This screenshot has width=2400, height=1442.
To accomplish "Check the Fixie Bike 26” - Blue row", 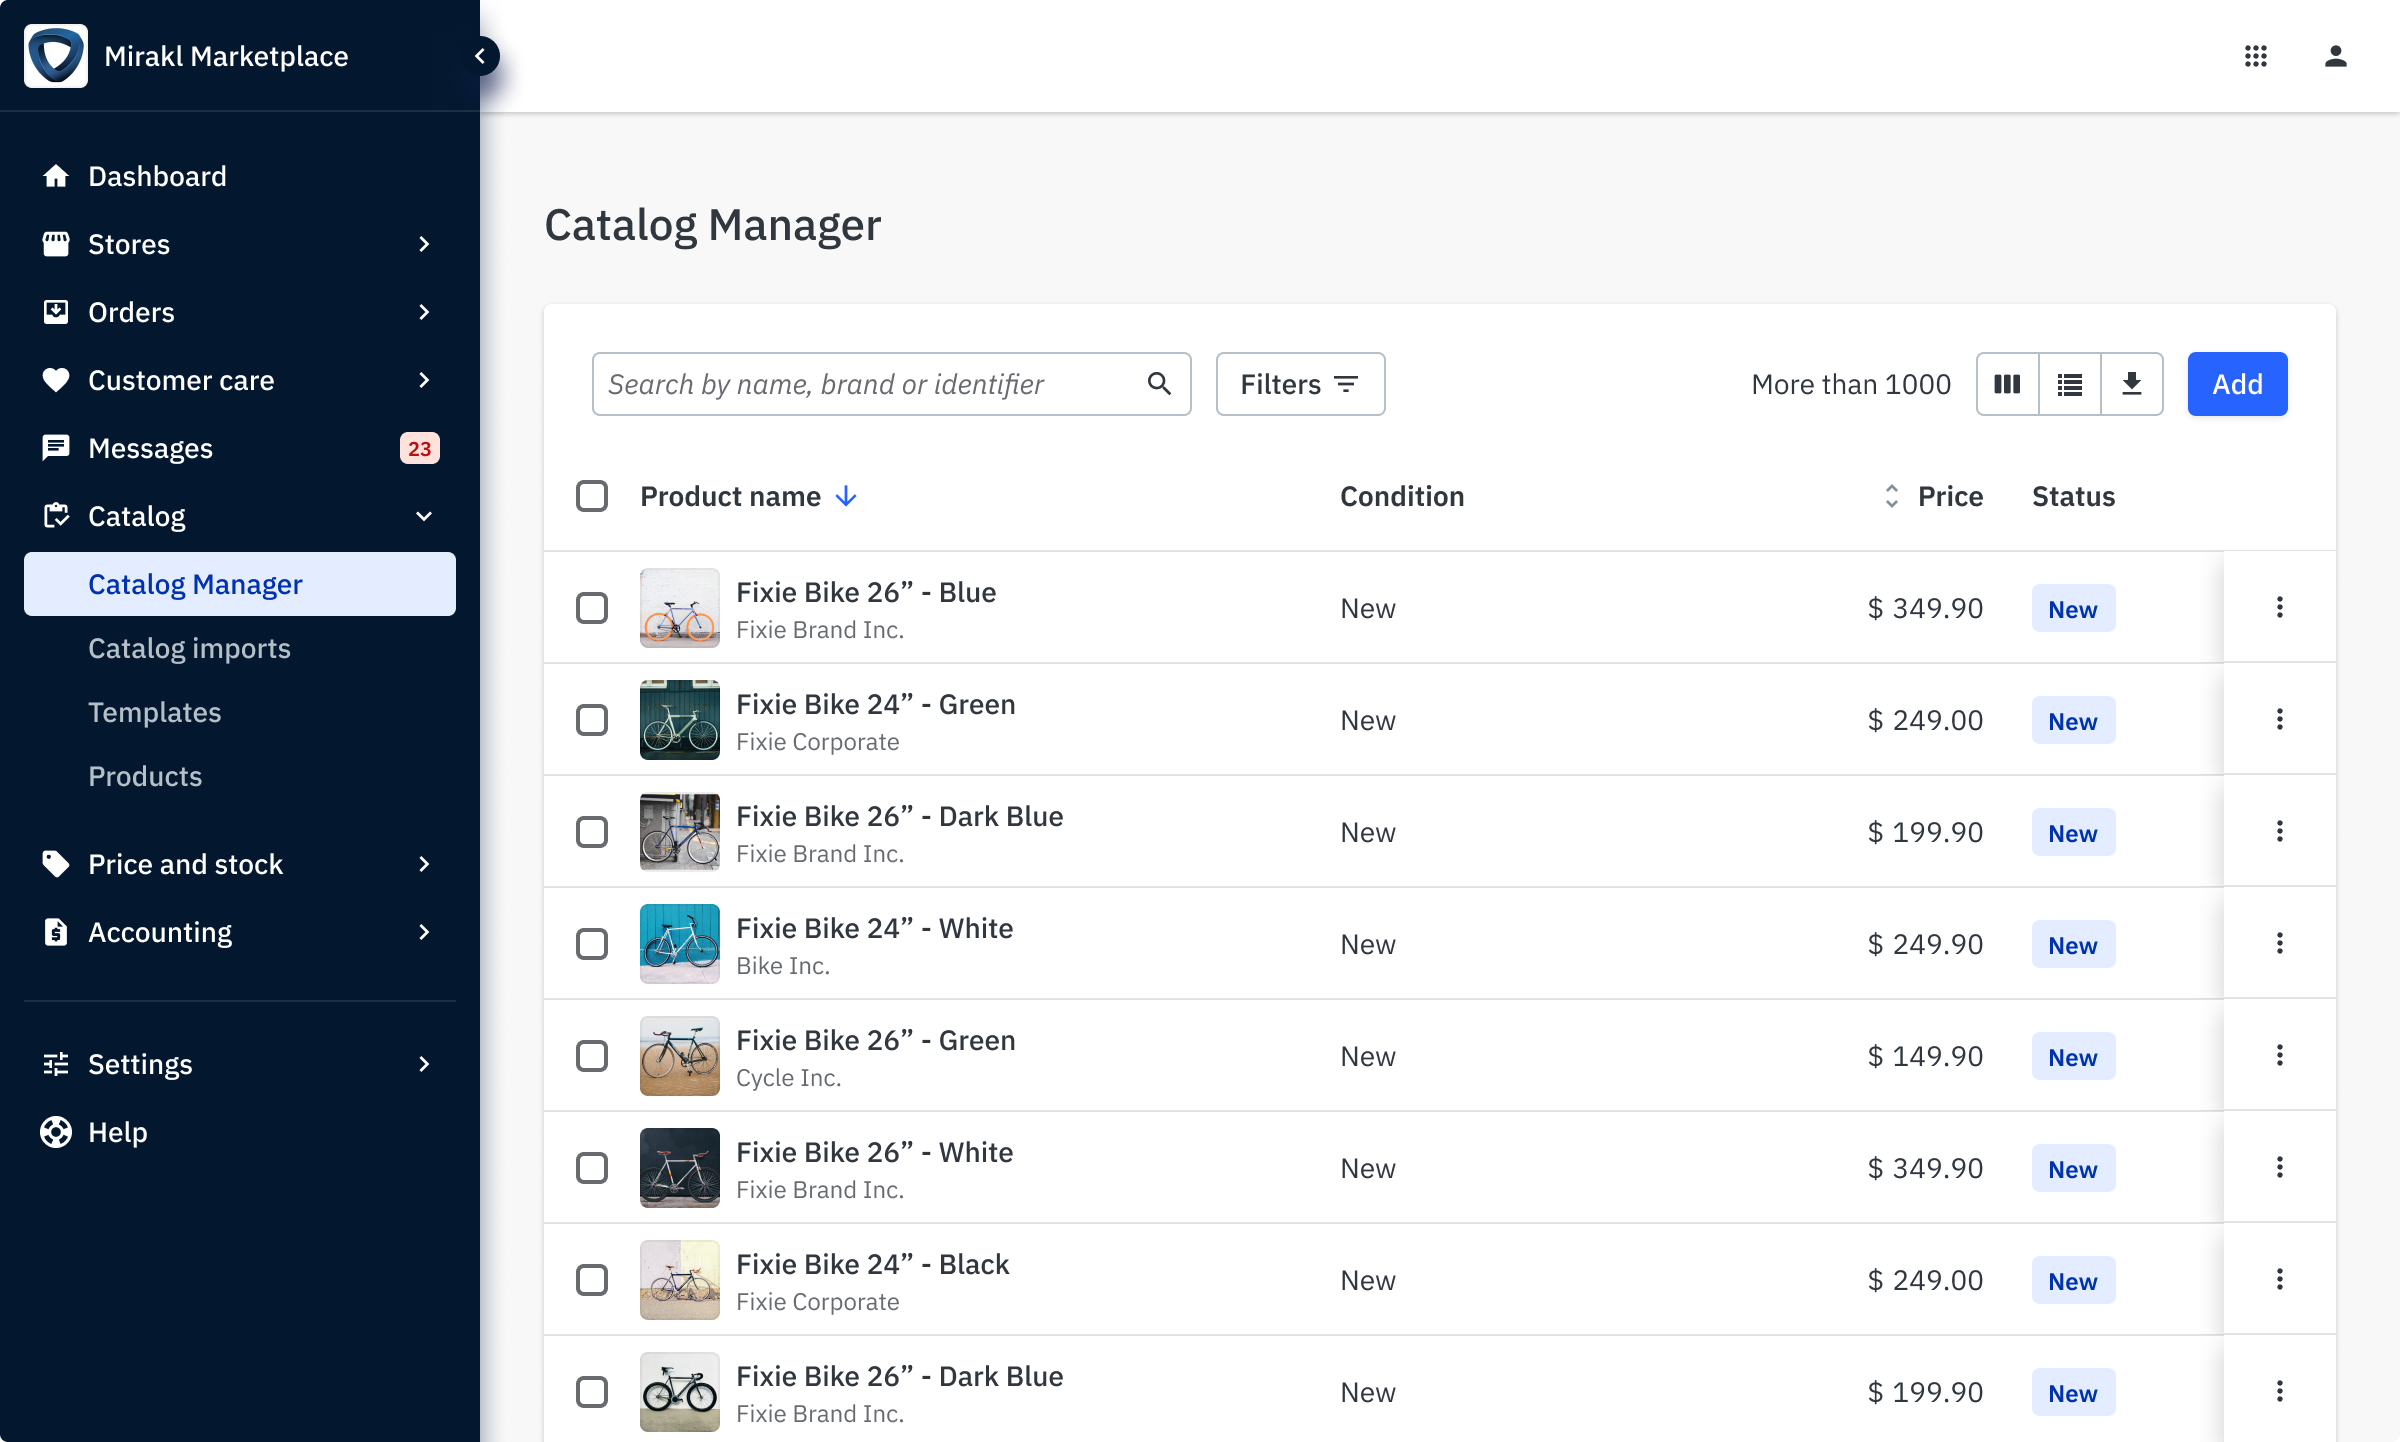I will (592, 608).
